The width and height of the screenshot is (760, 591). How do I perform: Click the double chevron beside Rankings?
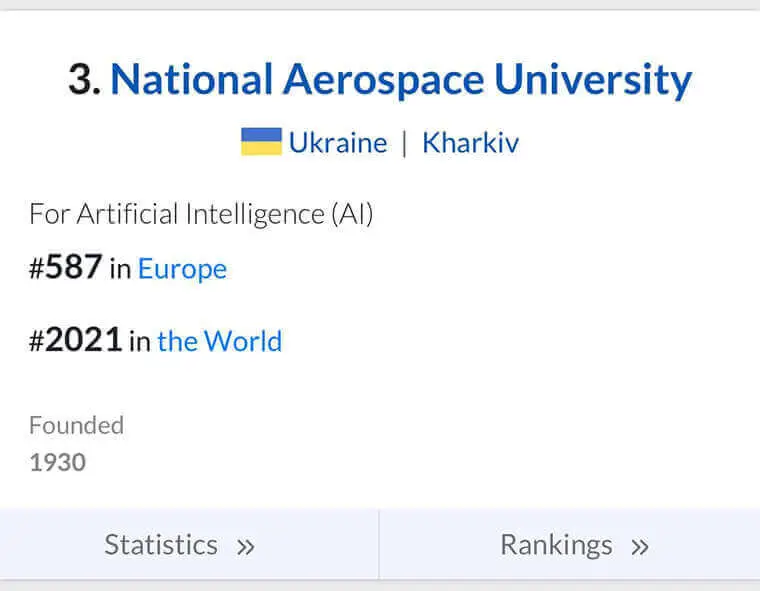640,546
